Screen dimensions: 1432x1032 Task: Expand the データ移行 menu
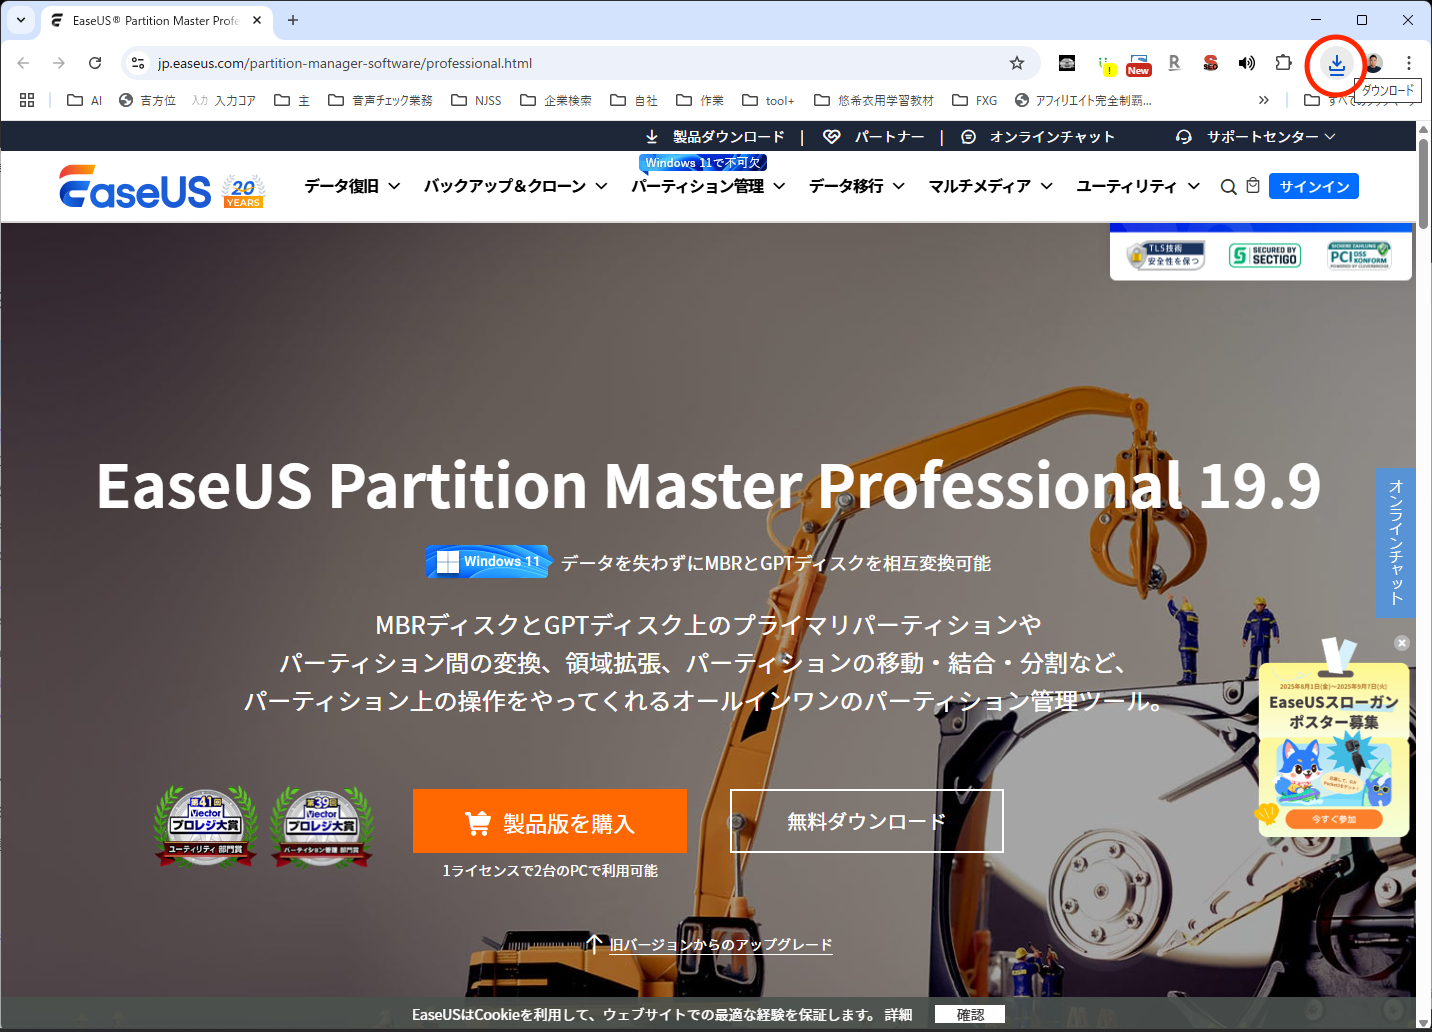[857, 186]
